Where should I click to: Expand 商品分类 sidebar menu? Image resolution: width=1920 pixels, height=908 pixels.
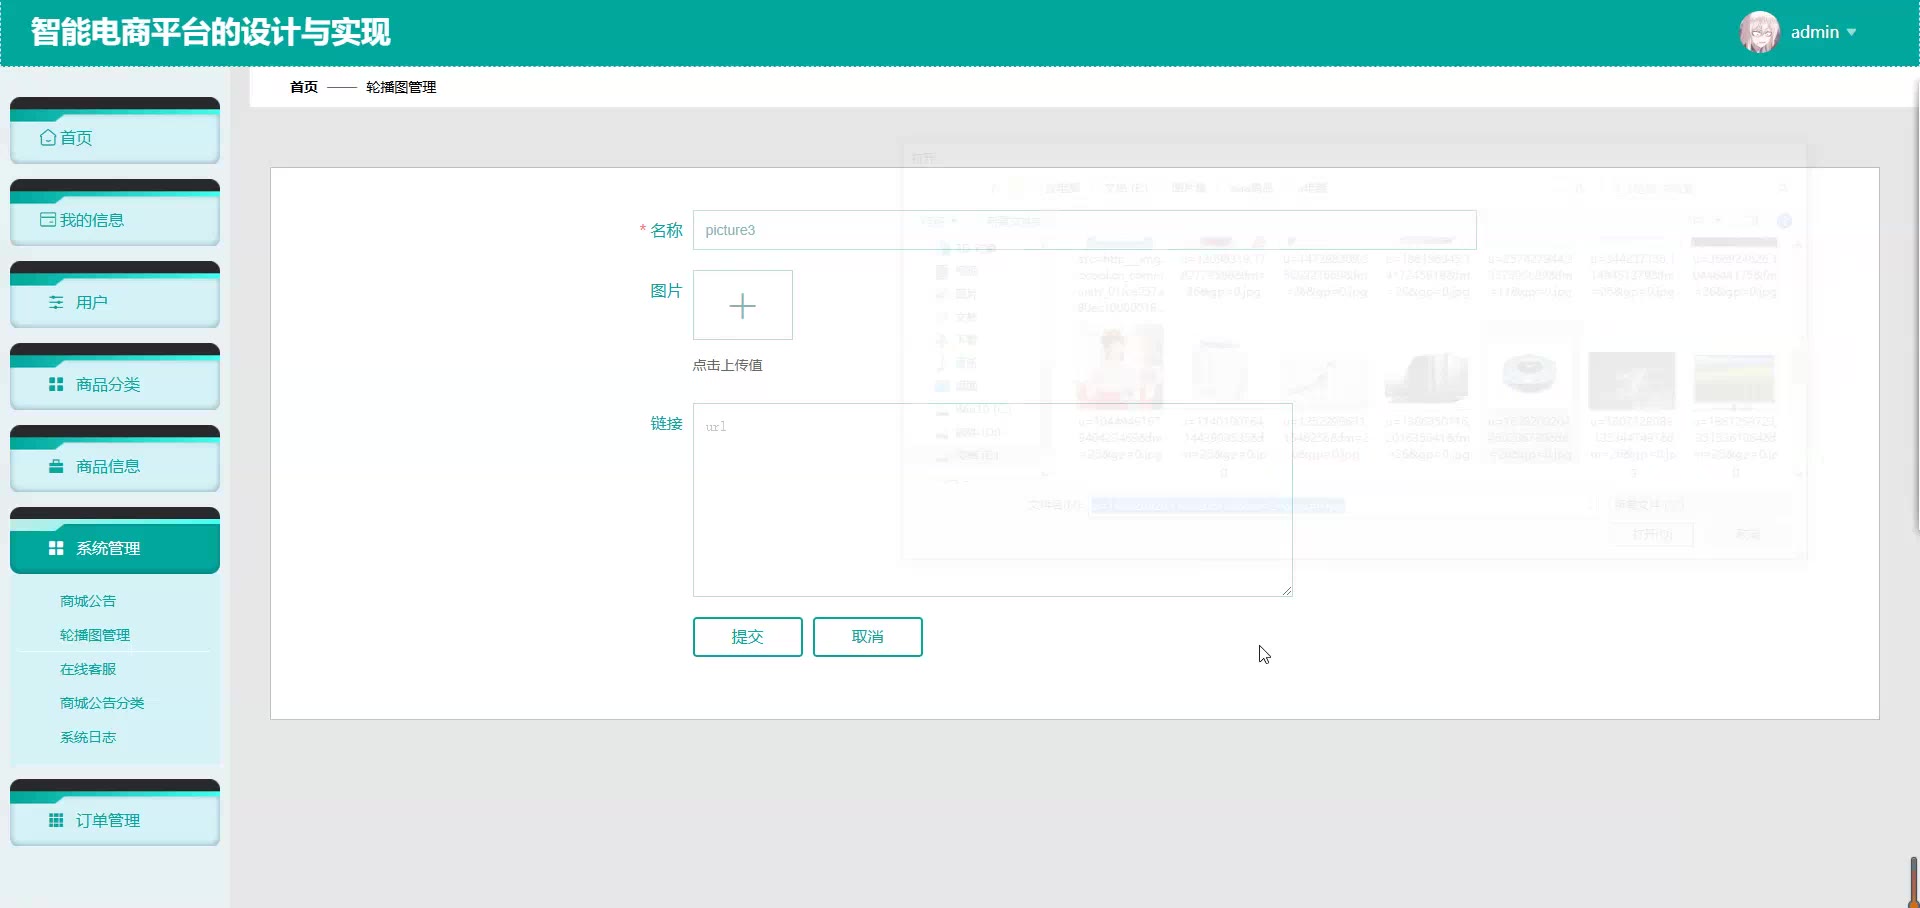pyautogui.click(x=115, y=377)
